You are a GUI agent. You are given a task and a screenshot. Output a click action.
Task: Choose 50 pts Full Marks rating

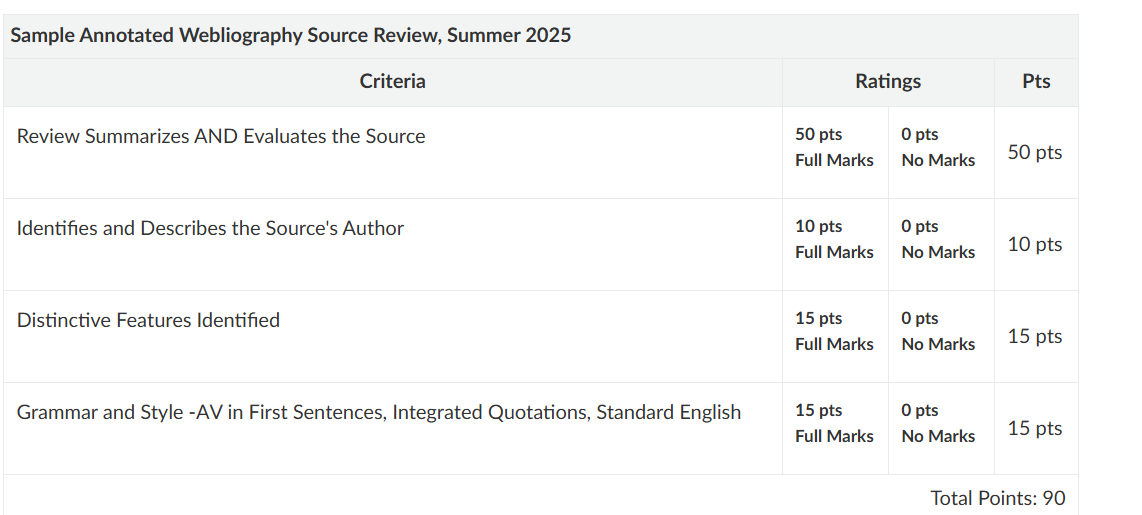click(x=835, y=147)
